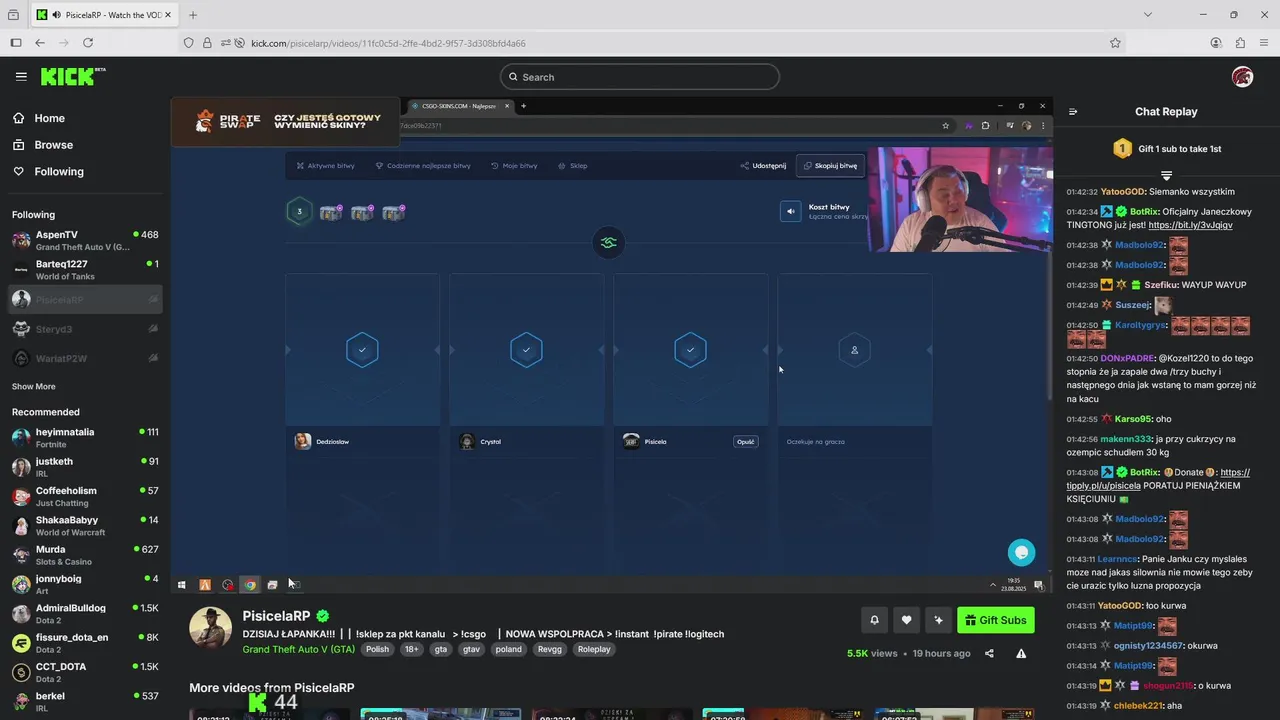Click Sklep tab in the video
1280x720 pixels.
point(573,166)
